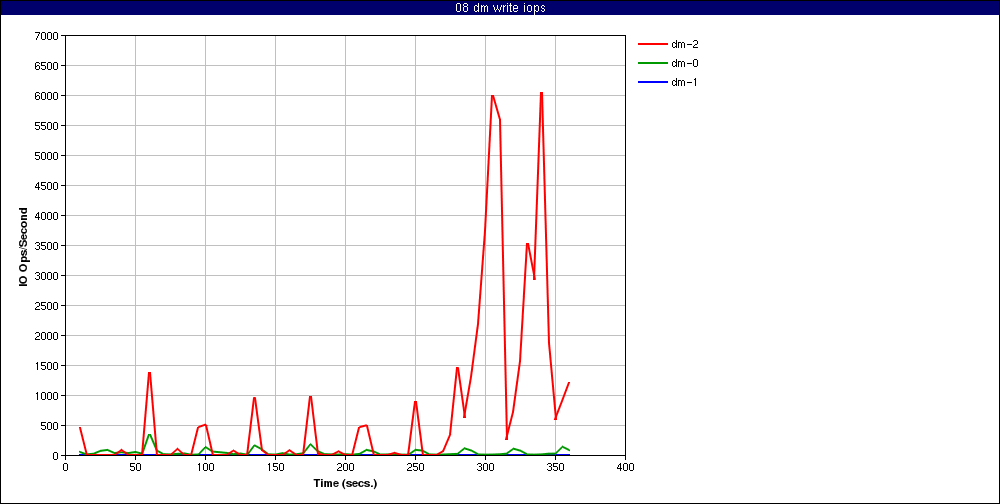This screenshot has height=504, width=1000.
Task: Click the 5500 y-axis tick value
Action: (x=46, y=126)
